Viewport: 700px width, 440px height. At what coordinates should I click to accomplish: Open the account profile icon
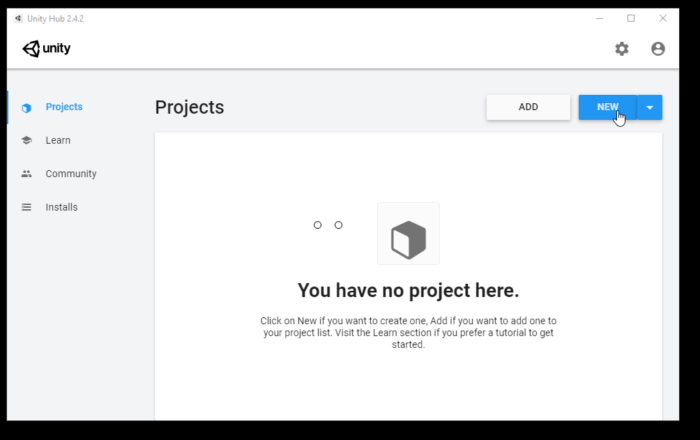point(658,49)
